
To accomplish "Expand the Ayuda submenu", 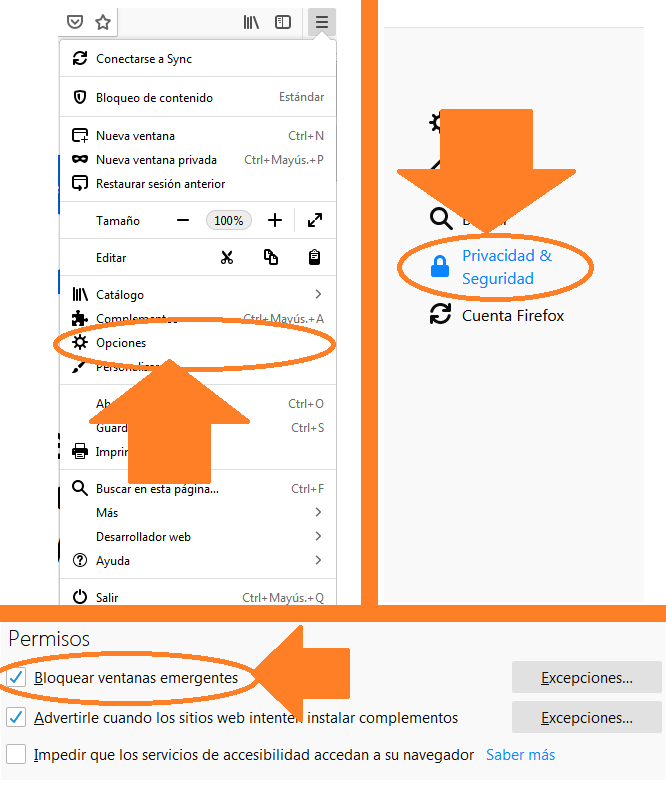I will point(198,560).
